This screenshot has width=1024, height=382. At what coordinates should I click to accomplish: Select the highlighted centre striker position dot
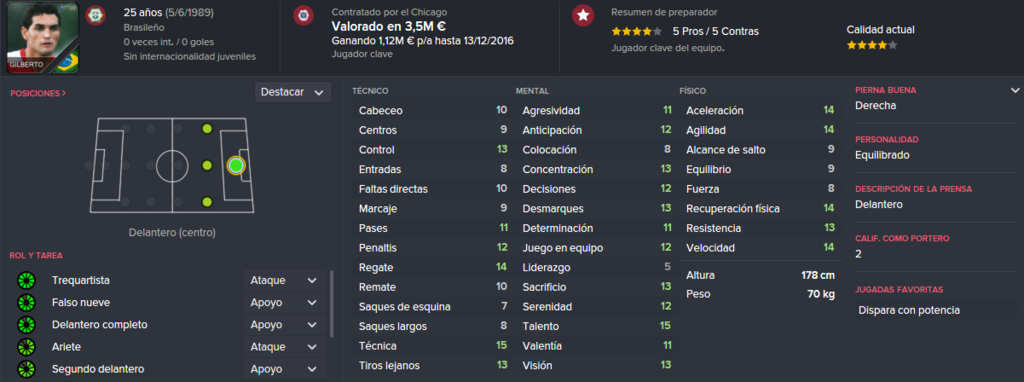236,166
